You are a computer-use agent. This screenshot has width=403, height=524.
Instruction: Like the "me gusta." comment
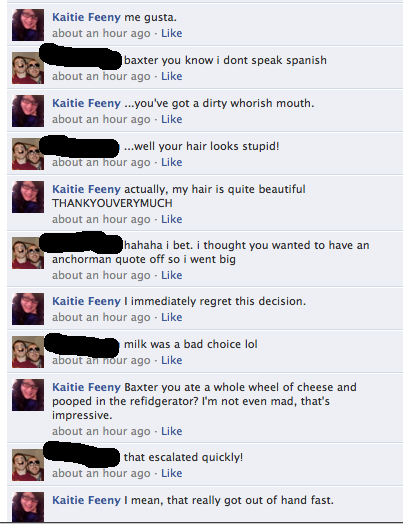pos(172,33)
